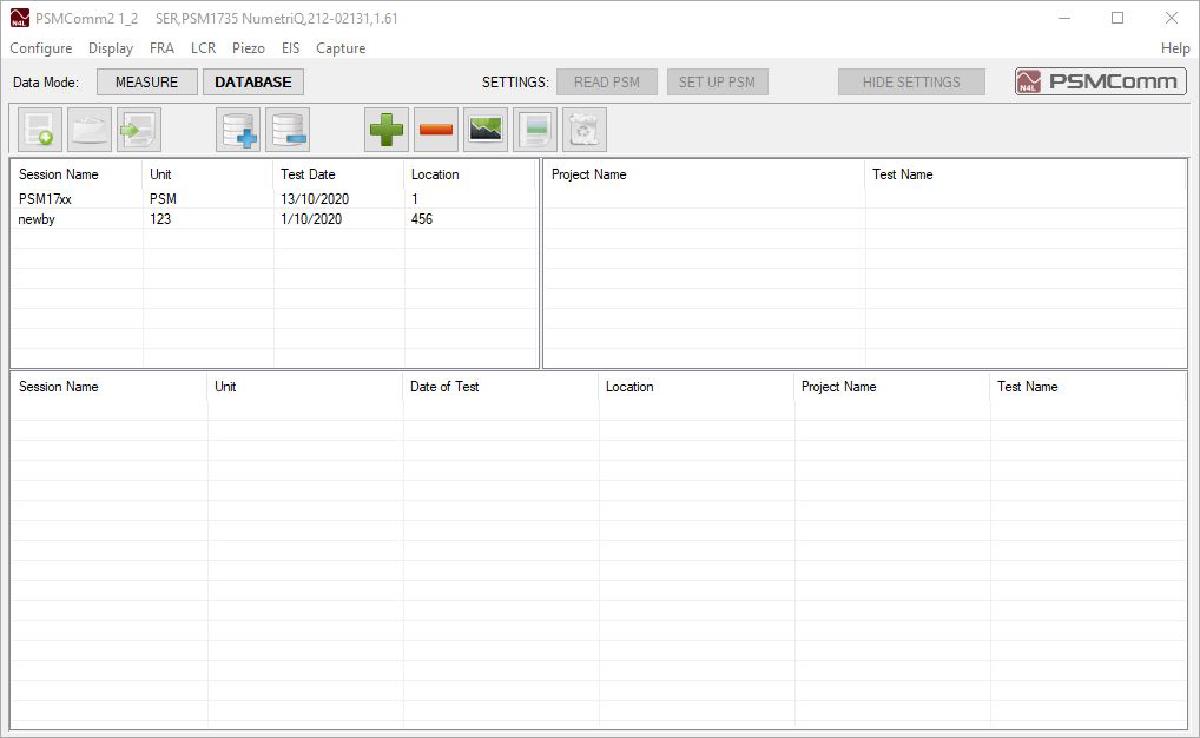The width and height of the screenshot is (1200, 738).
Task: Create a new session using the toolbar icon
Action: click(40, 129)
